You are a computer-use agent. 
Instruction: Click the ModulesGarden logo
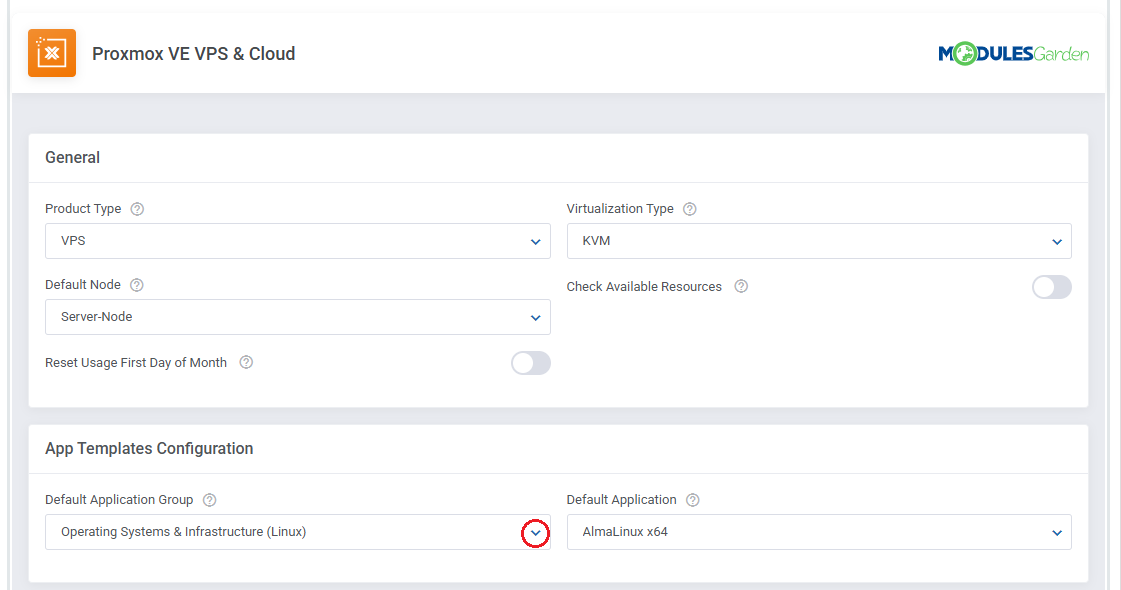coord(1013,54)
